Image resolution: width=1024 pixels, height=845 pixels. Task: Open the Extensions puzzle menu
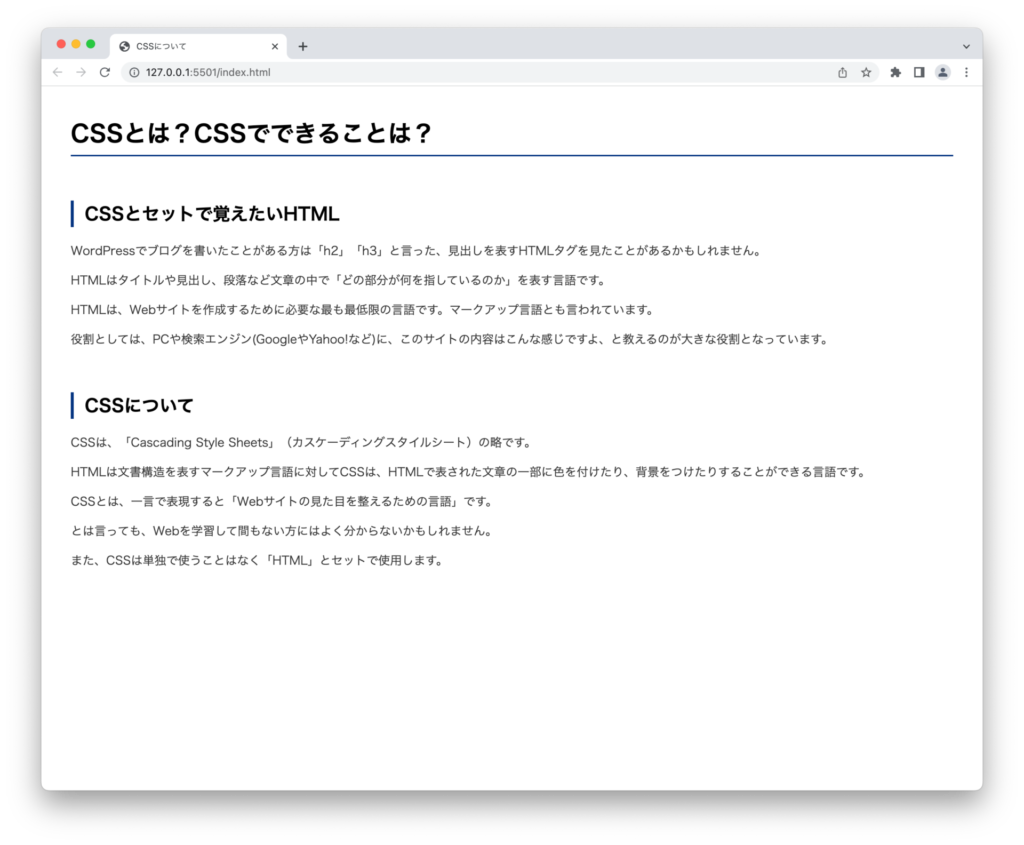coord(895,72)
